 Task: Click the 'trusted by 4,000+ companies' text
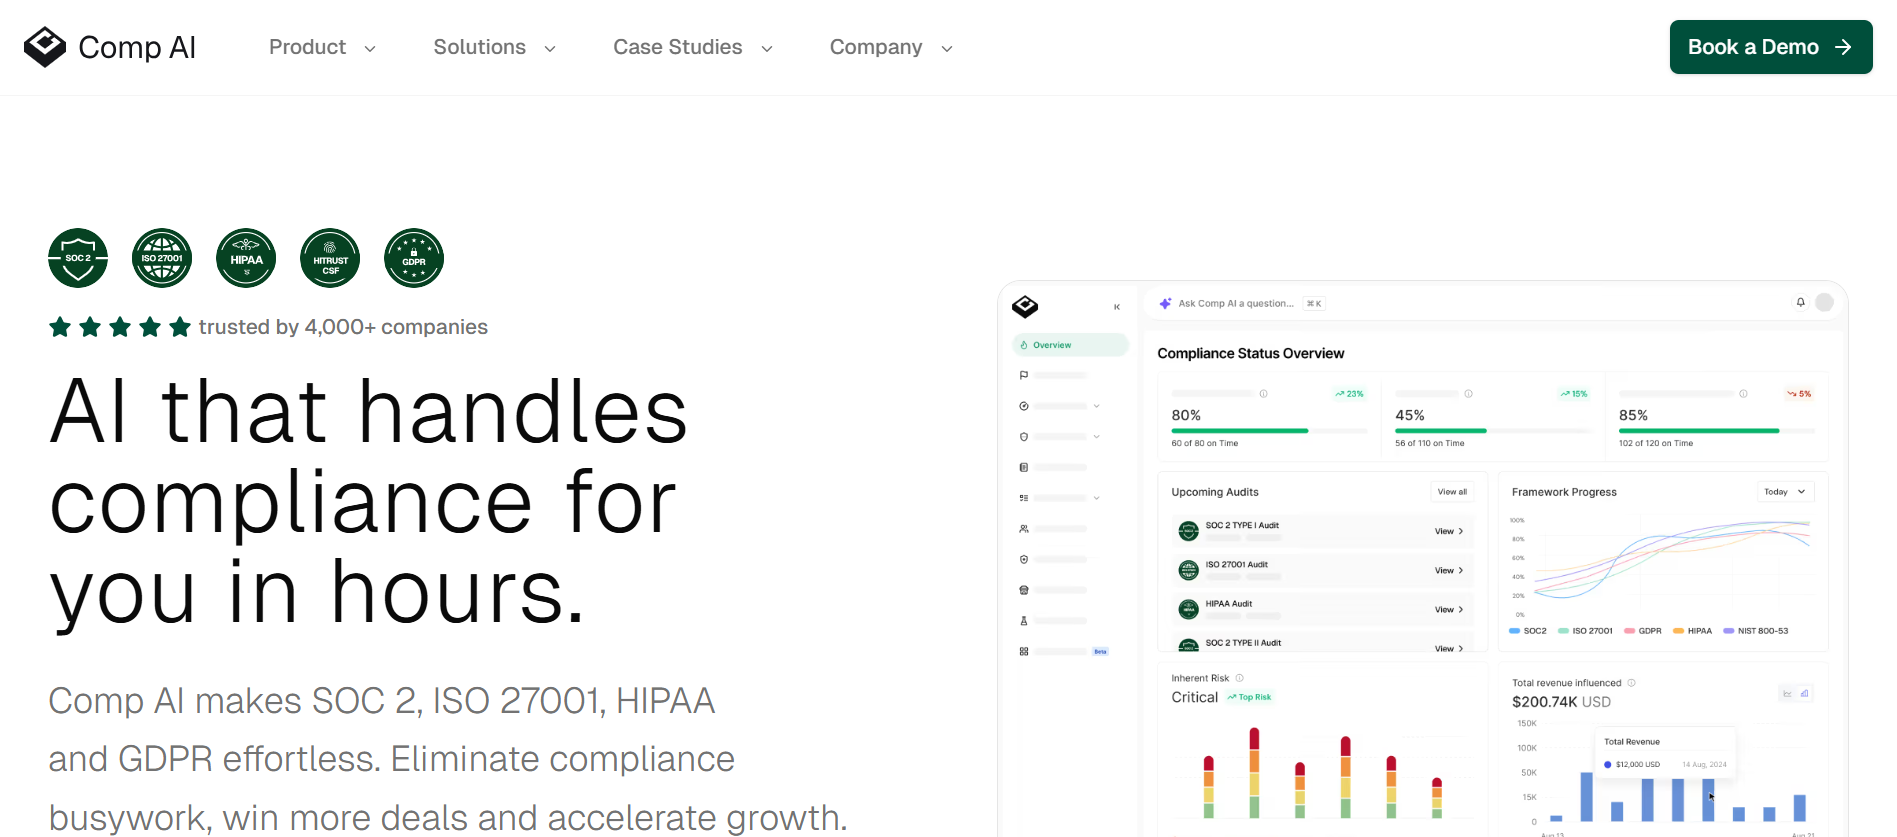tap(343, 327)
